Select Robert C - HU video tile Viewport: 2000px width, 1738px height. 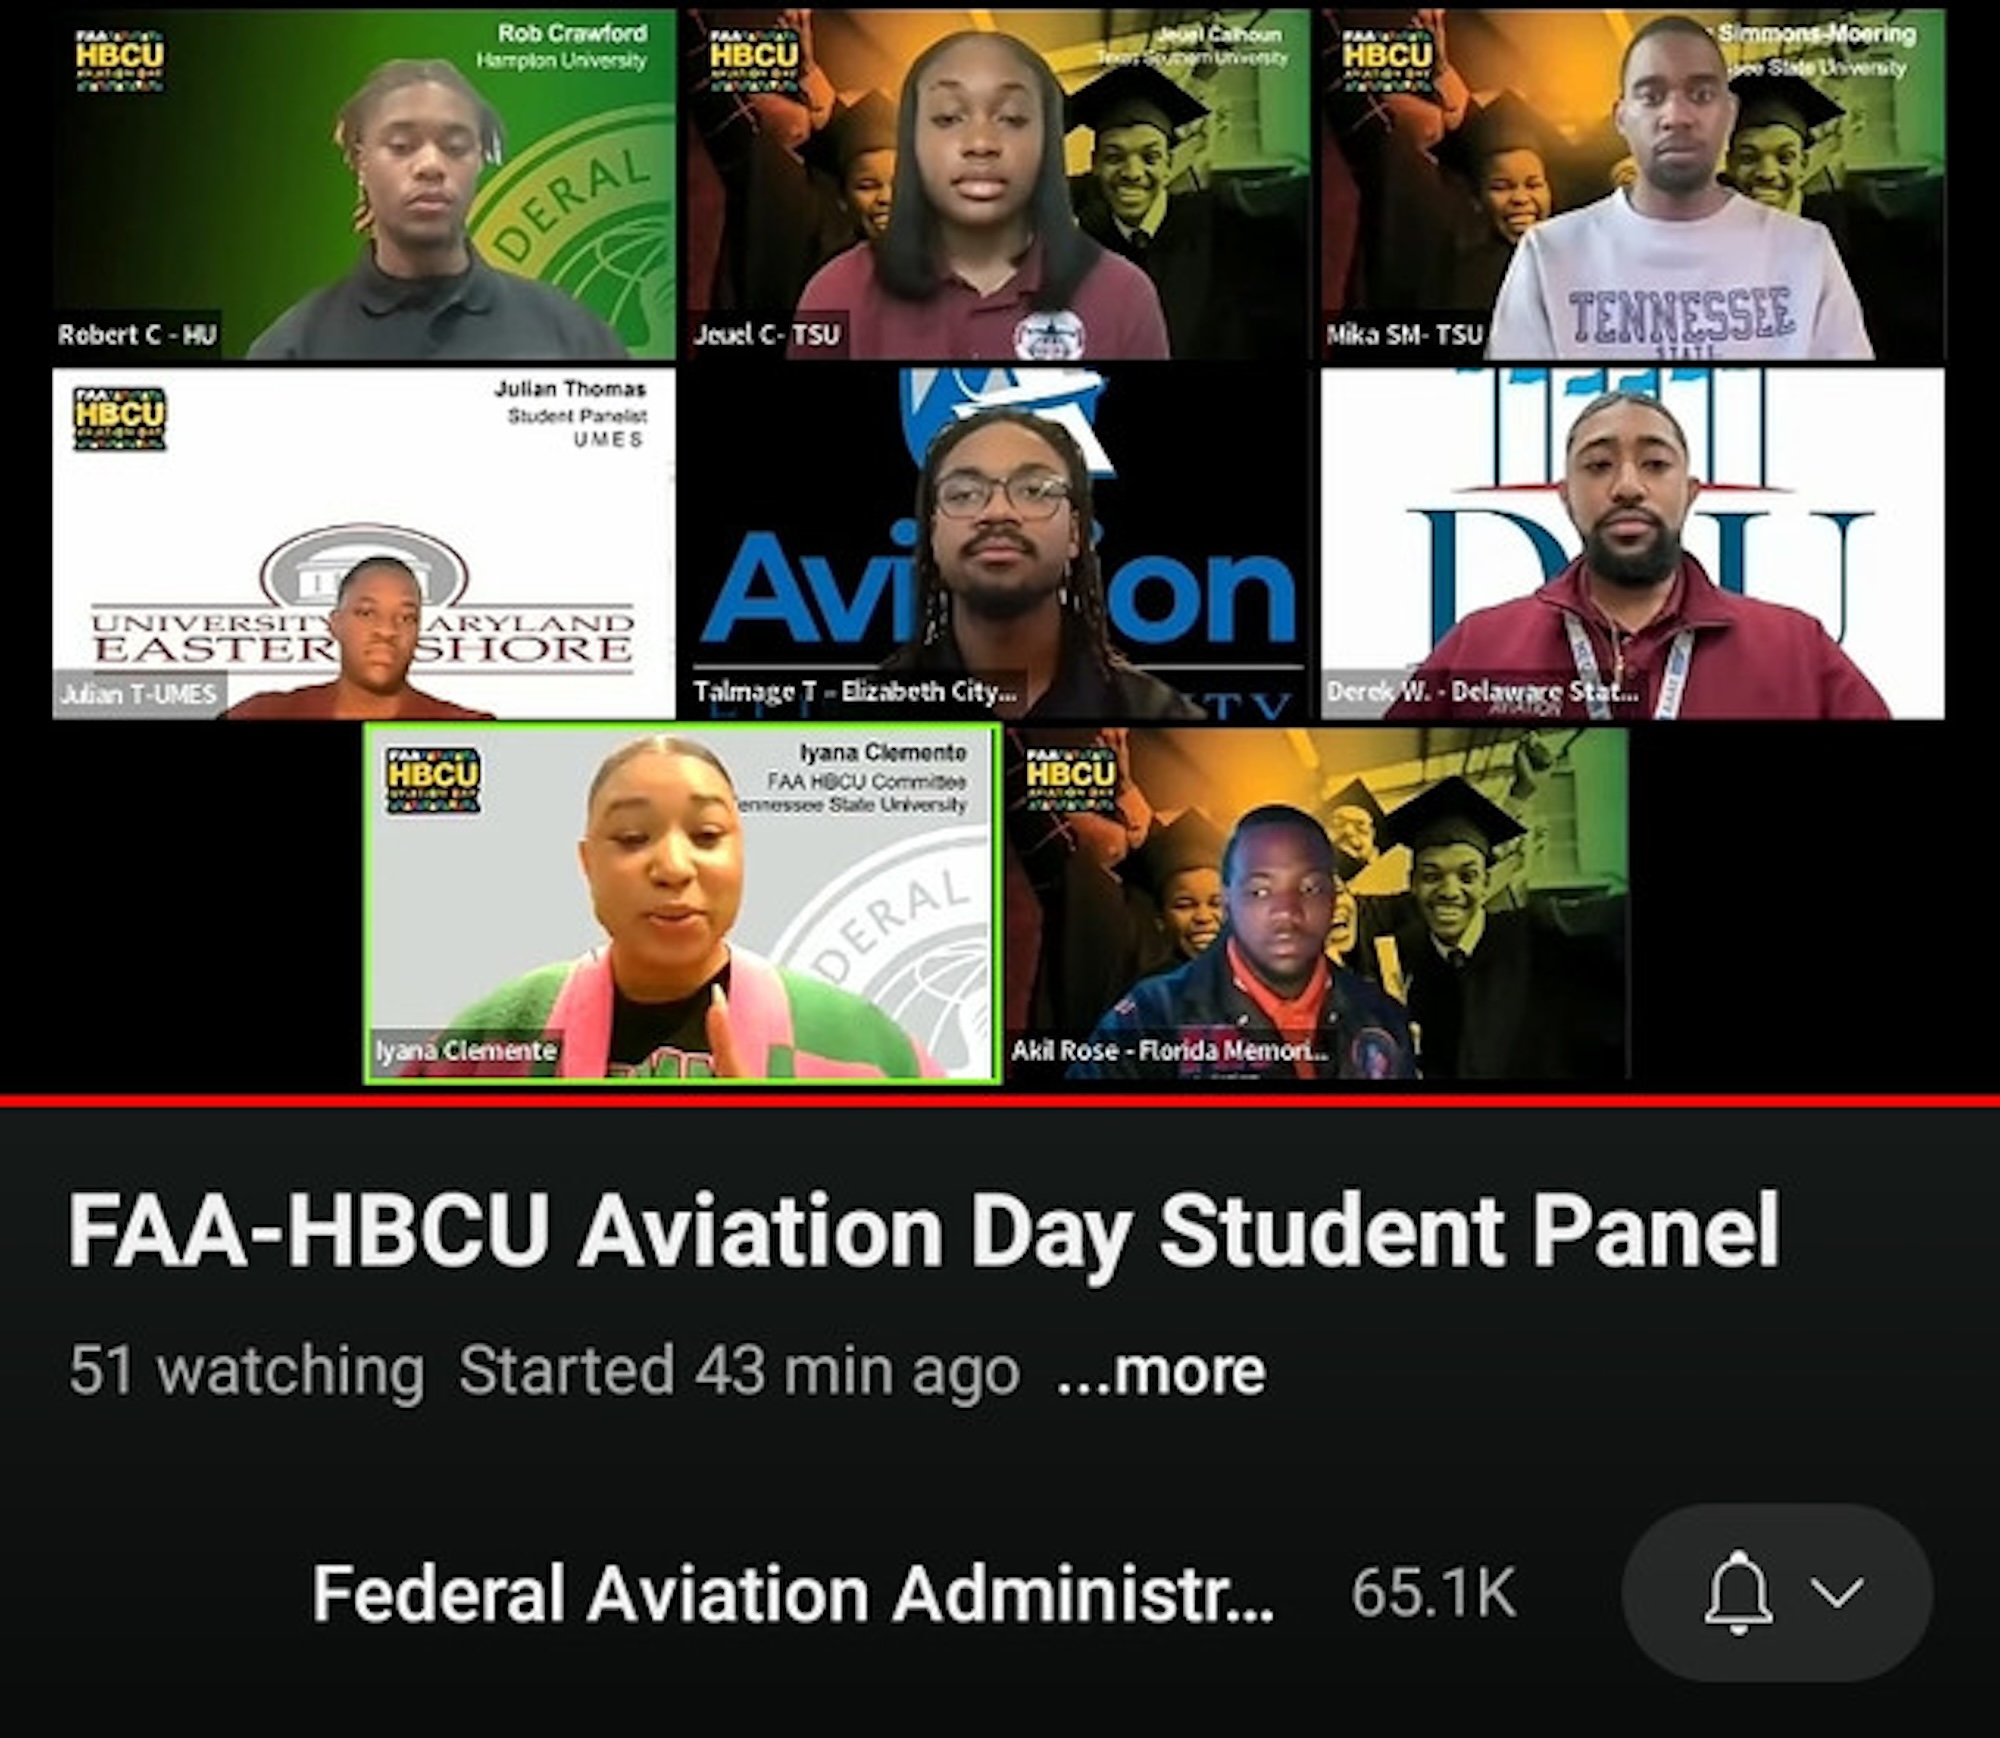[x=364, y=184]
